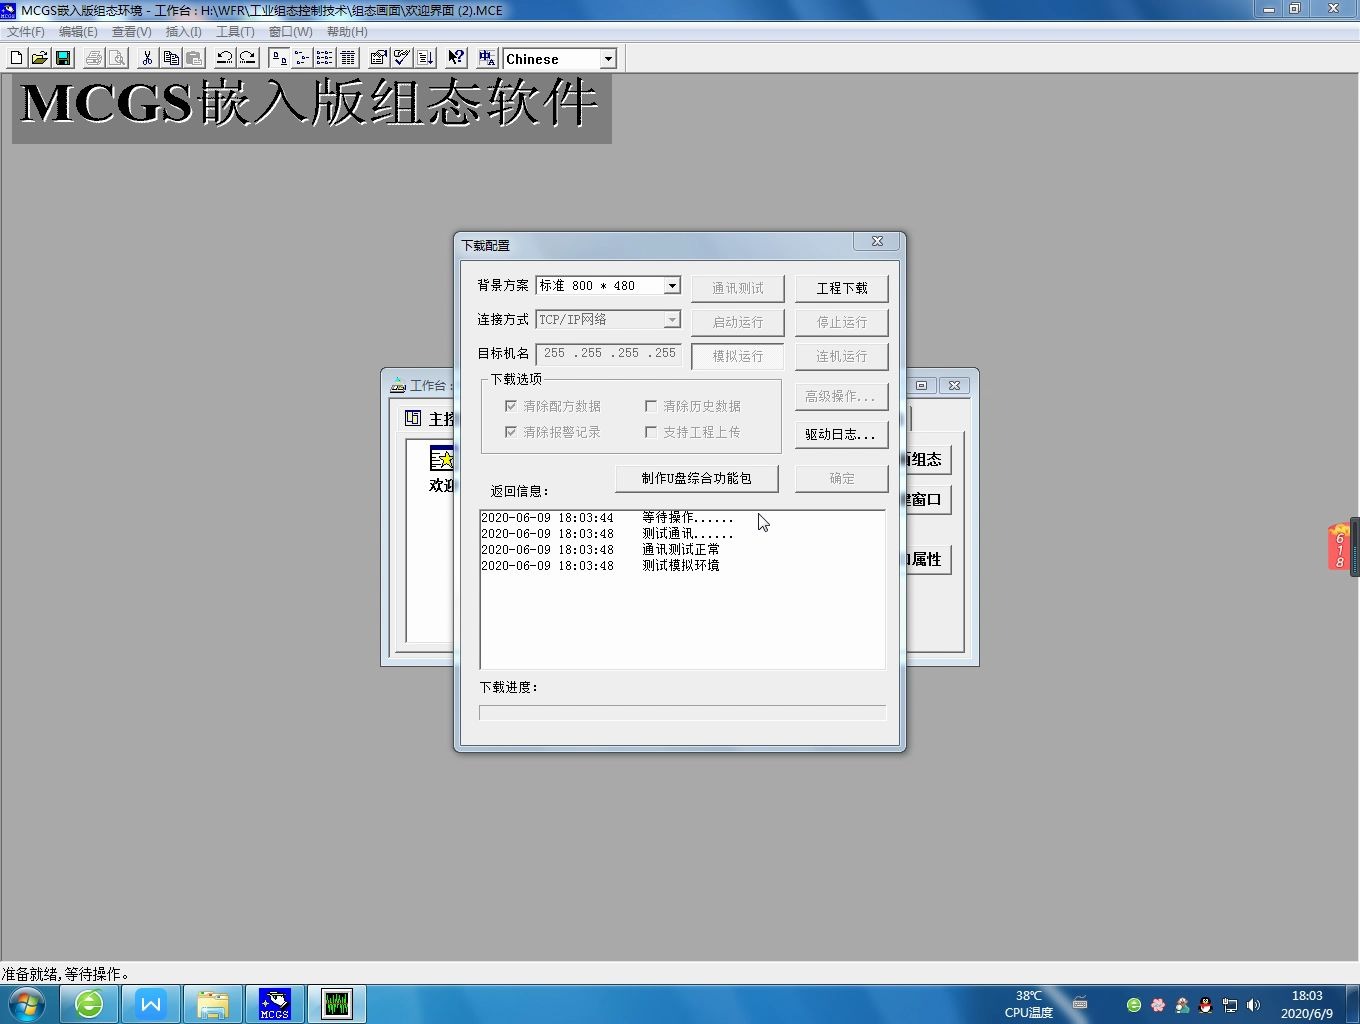Click the 通讯测试 button

738,288
